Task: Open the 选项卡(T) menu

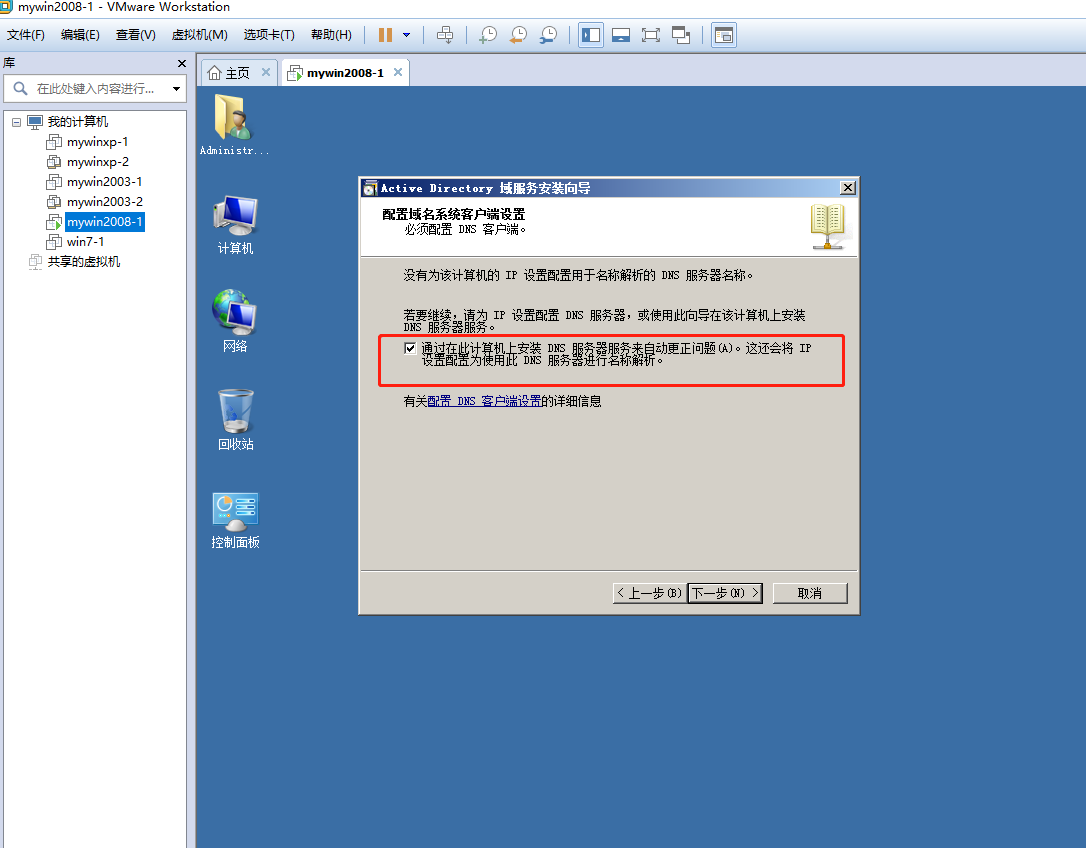Action: [269, 35]
